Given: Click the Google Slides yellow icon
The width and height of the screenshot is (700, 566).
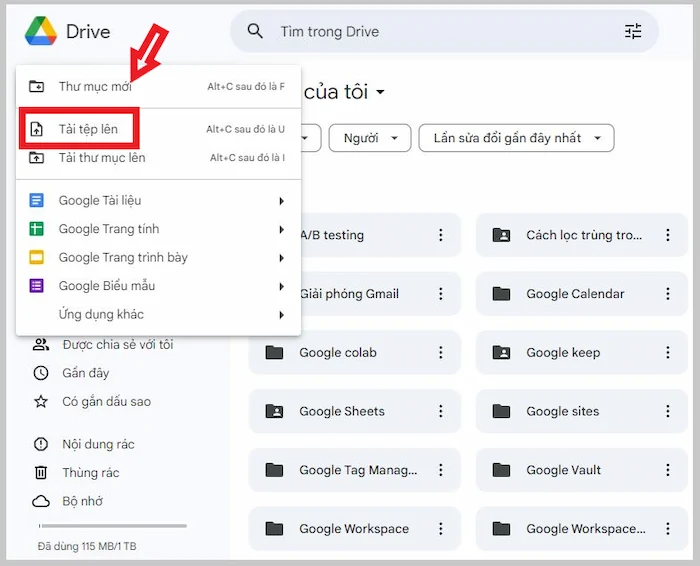Looking at the screenshot, I should (36, 258).
